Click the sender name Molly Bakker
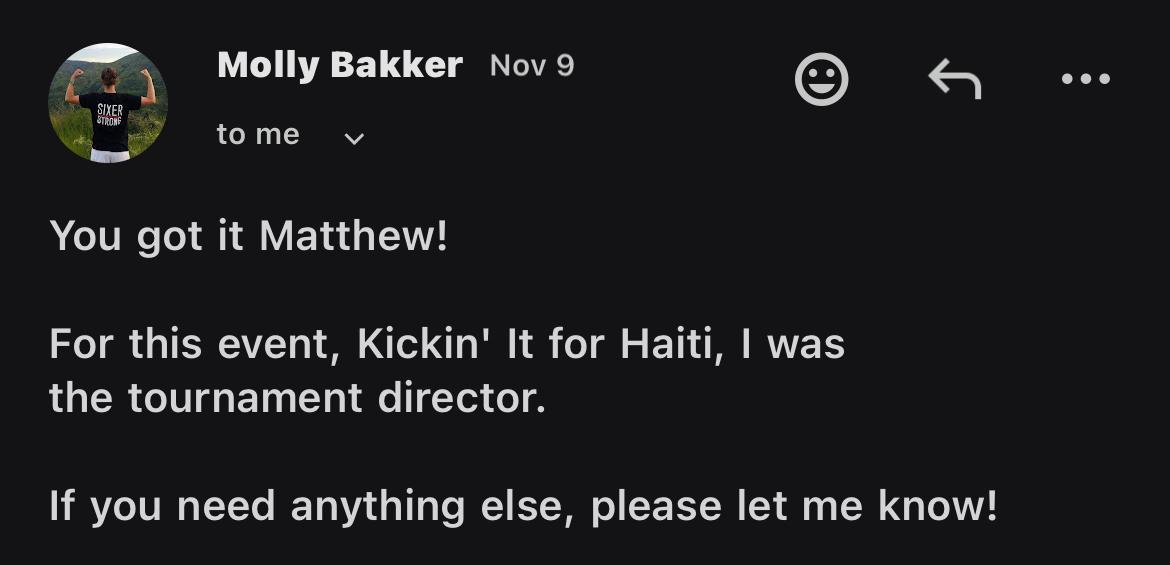This screenshot has width=1170, height=565. coord(339,66)
